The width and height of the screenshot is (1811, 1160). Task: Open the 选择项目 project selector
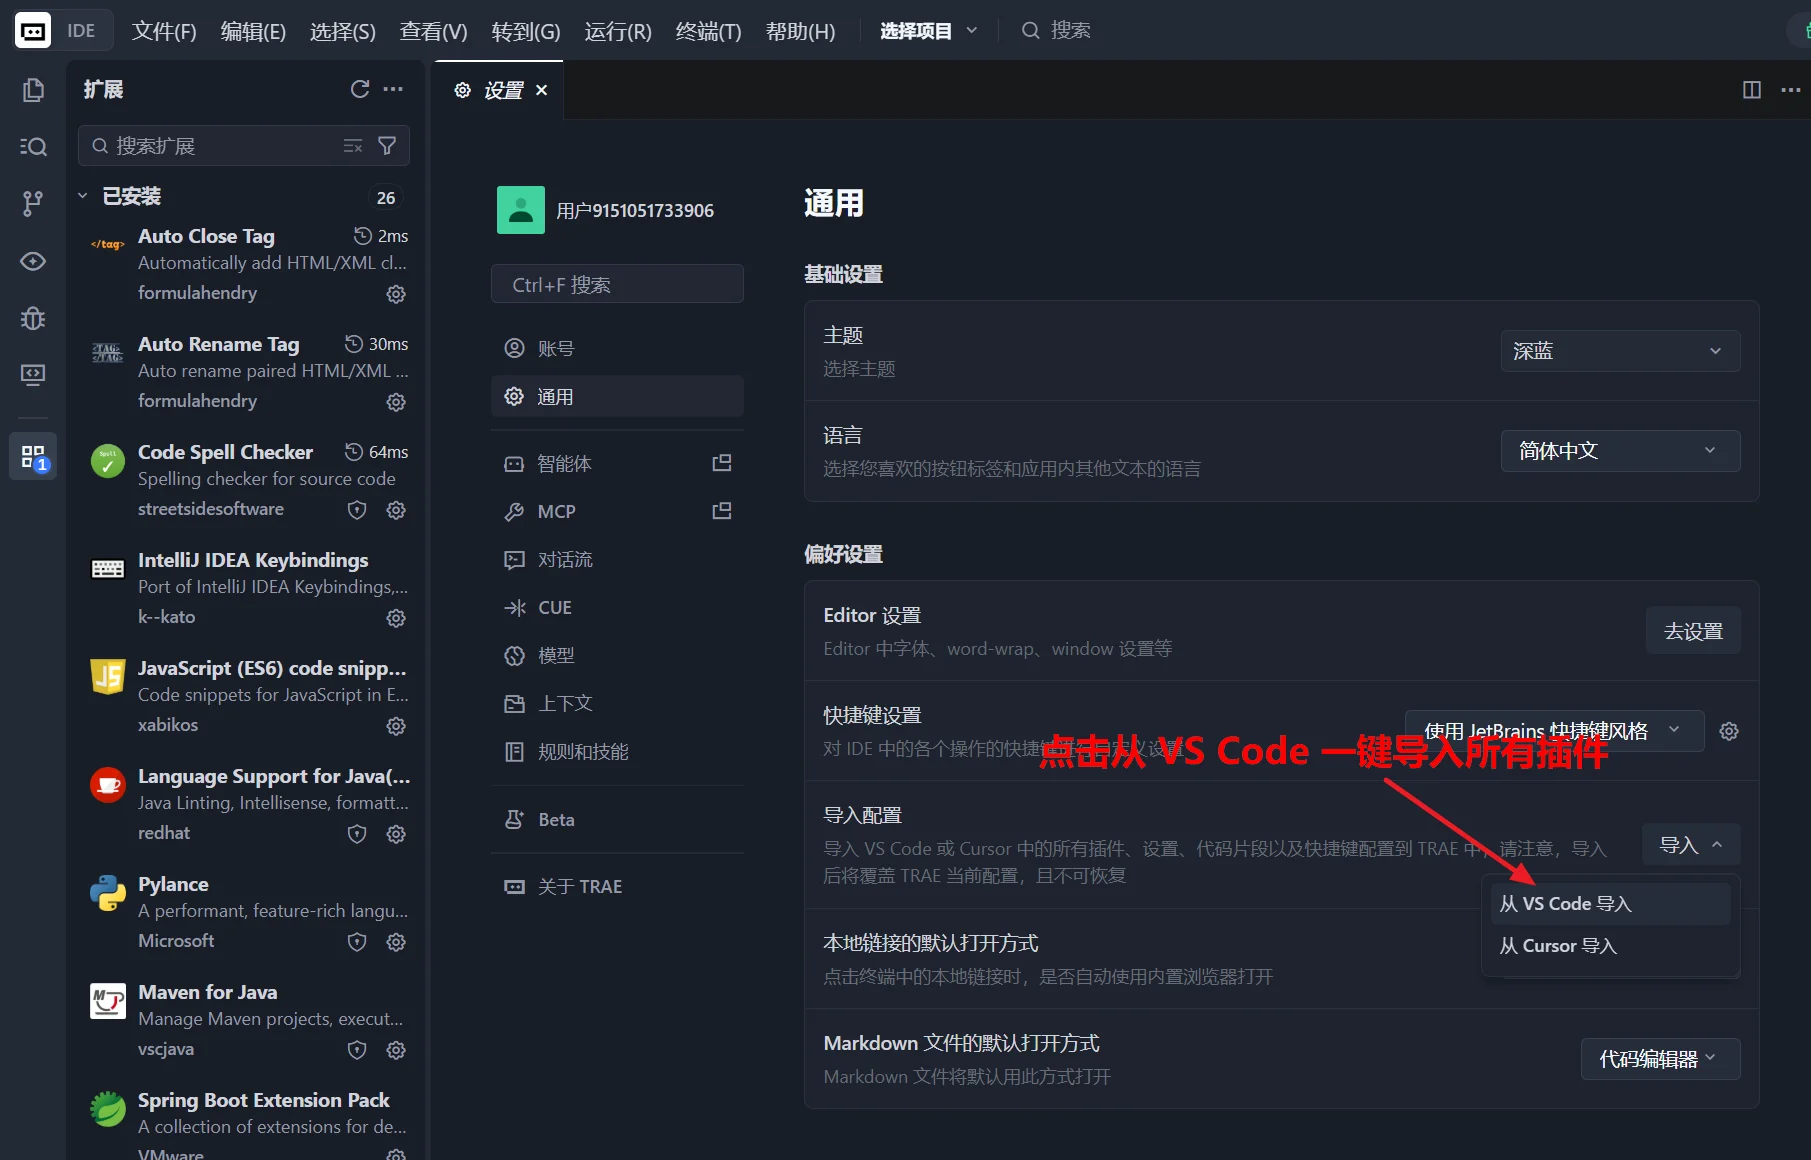(929, 31)
